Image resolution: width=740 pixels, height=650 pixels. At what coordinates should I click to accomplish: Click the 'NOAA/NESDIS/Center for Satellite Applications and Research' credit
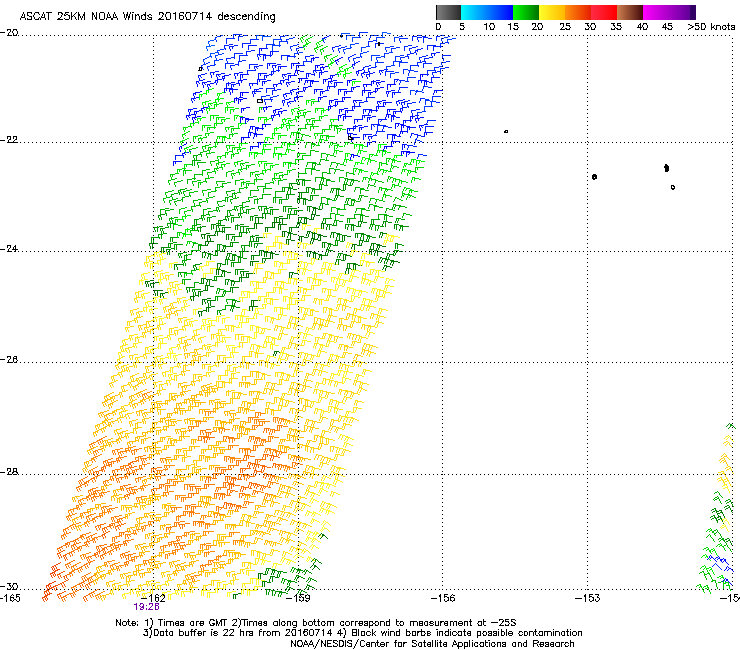point(432,644)
